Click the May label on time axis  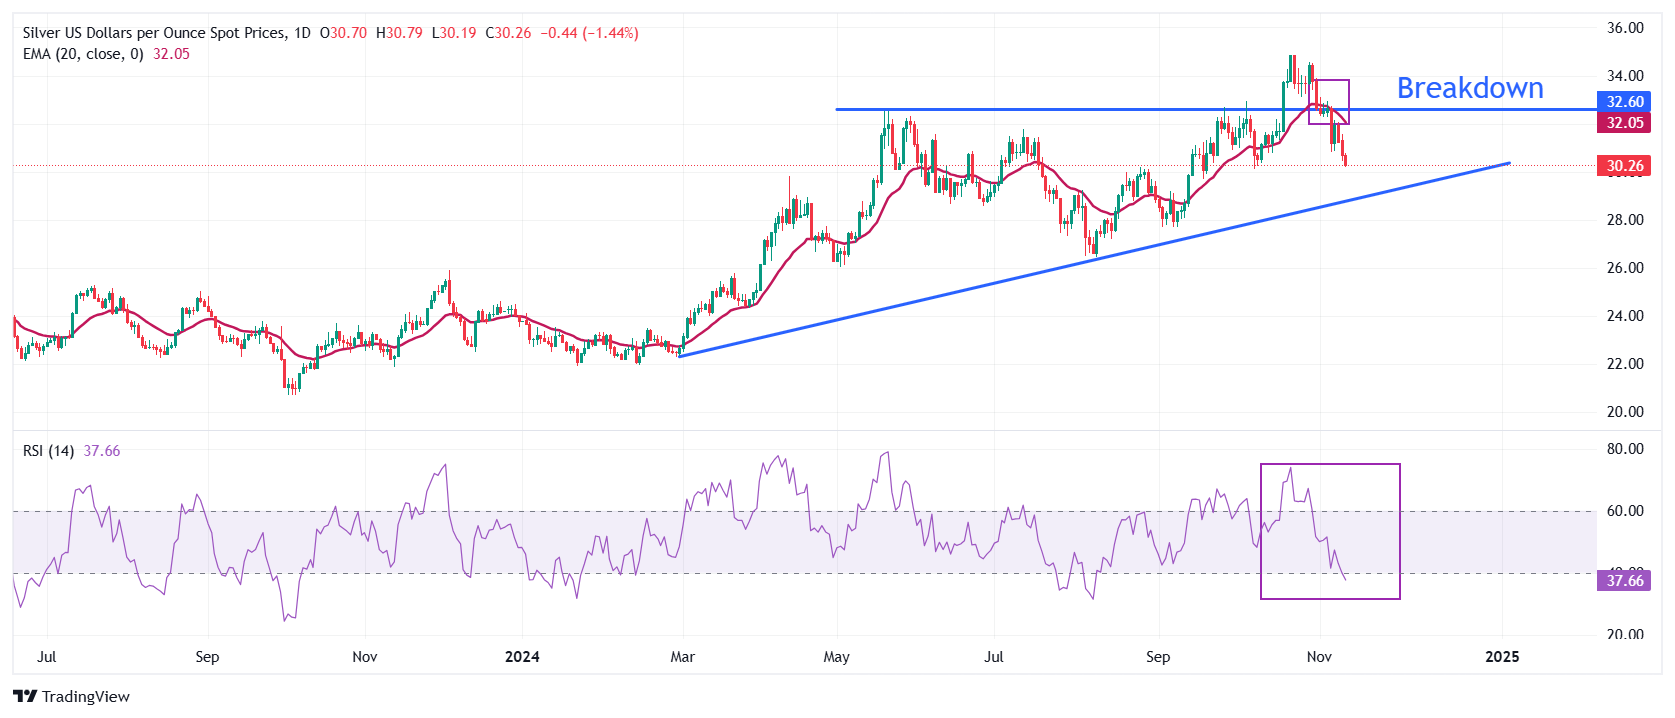[836, 657]
